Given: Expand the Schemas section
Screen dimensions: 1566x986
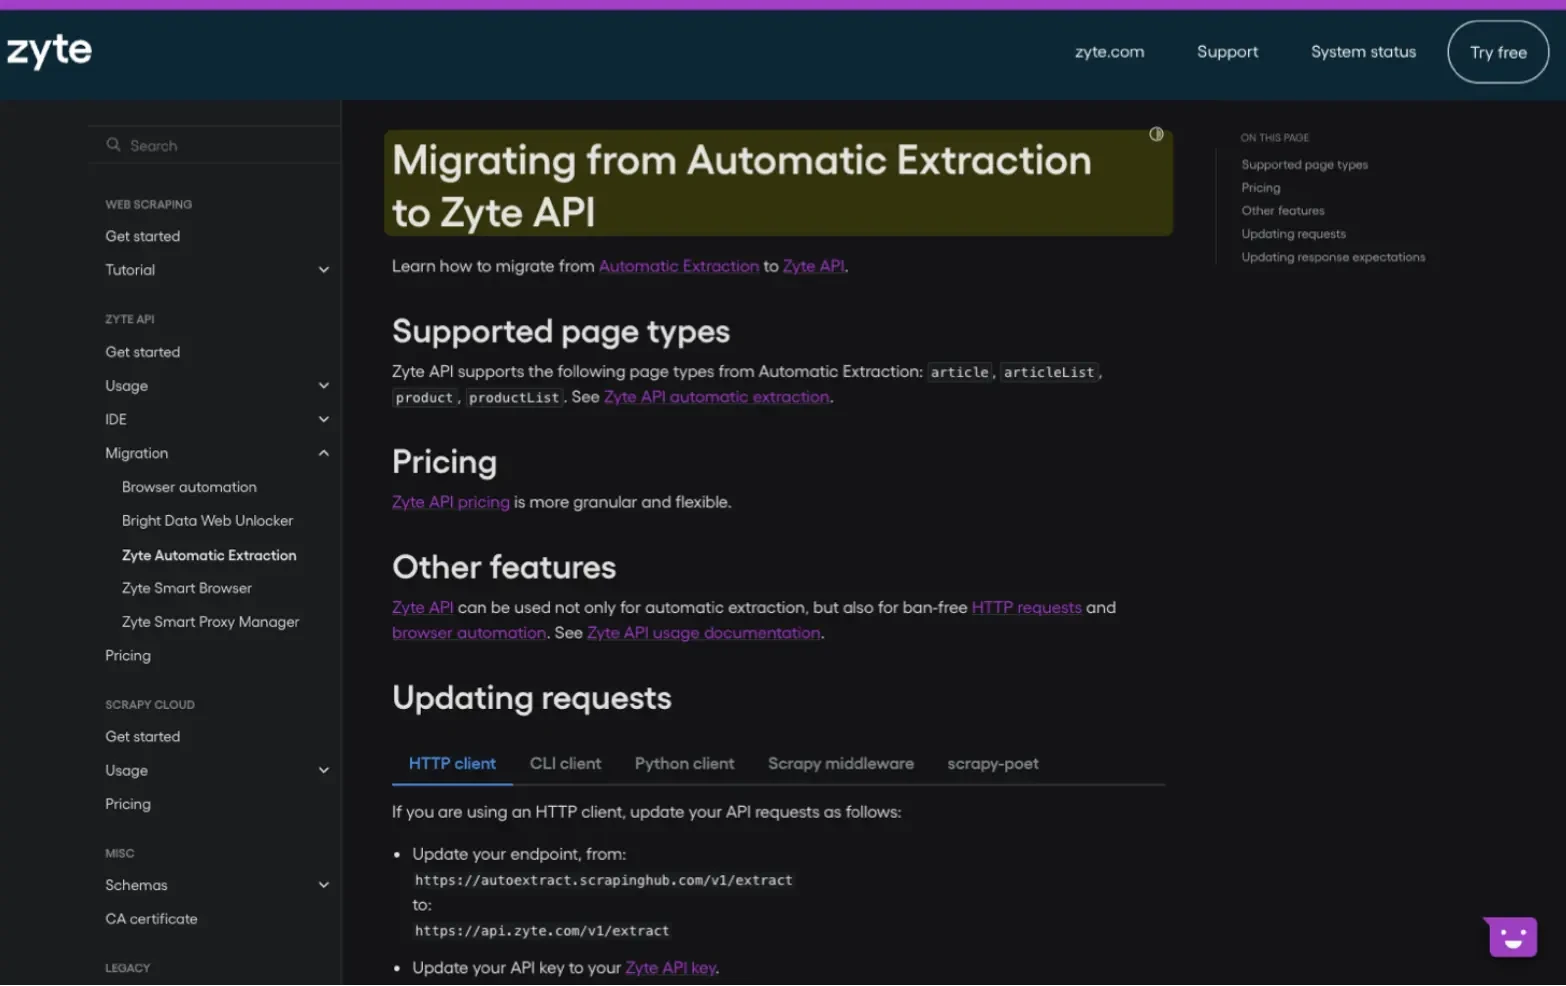Looking at the screenshot, I should tap(323, 884).
